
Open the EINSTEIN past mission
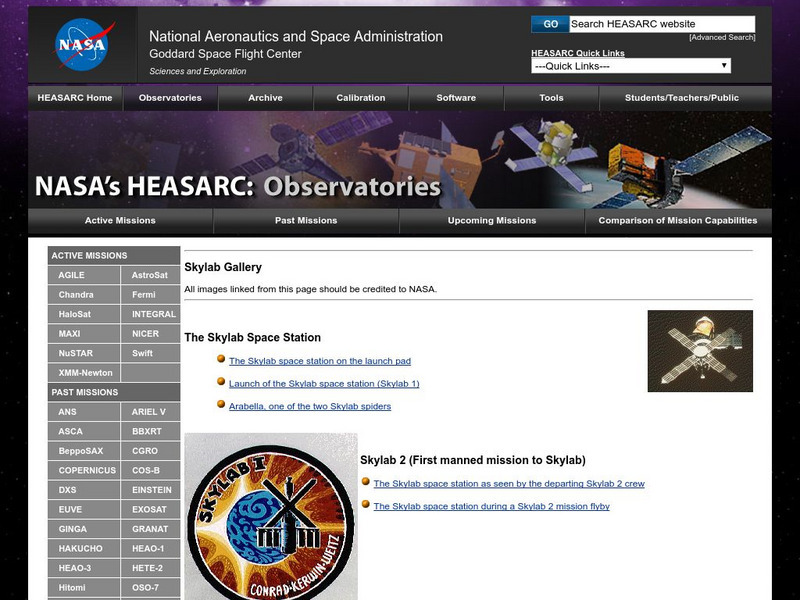151,490
